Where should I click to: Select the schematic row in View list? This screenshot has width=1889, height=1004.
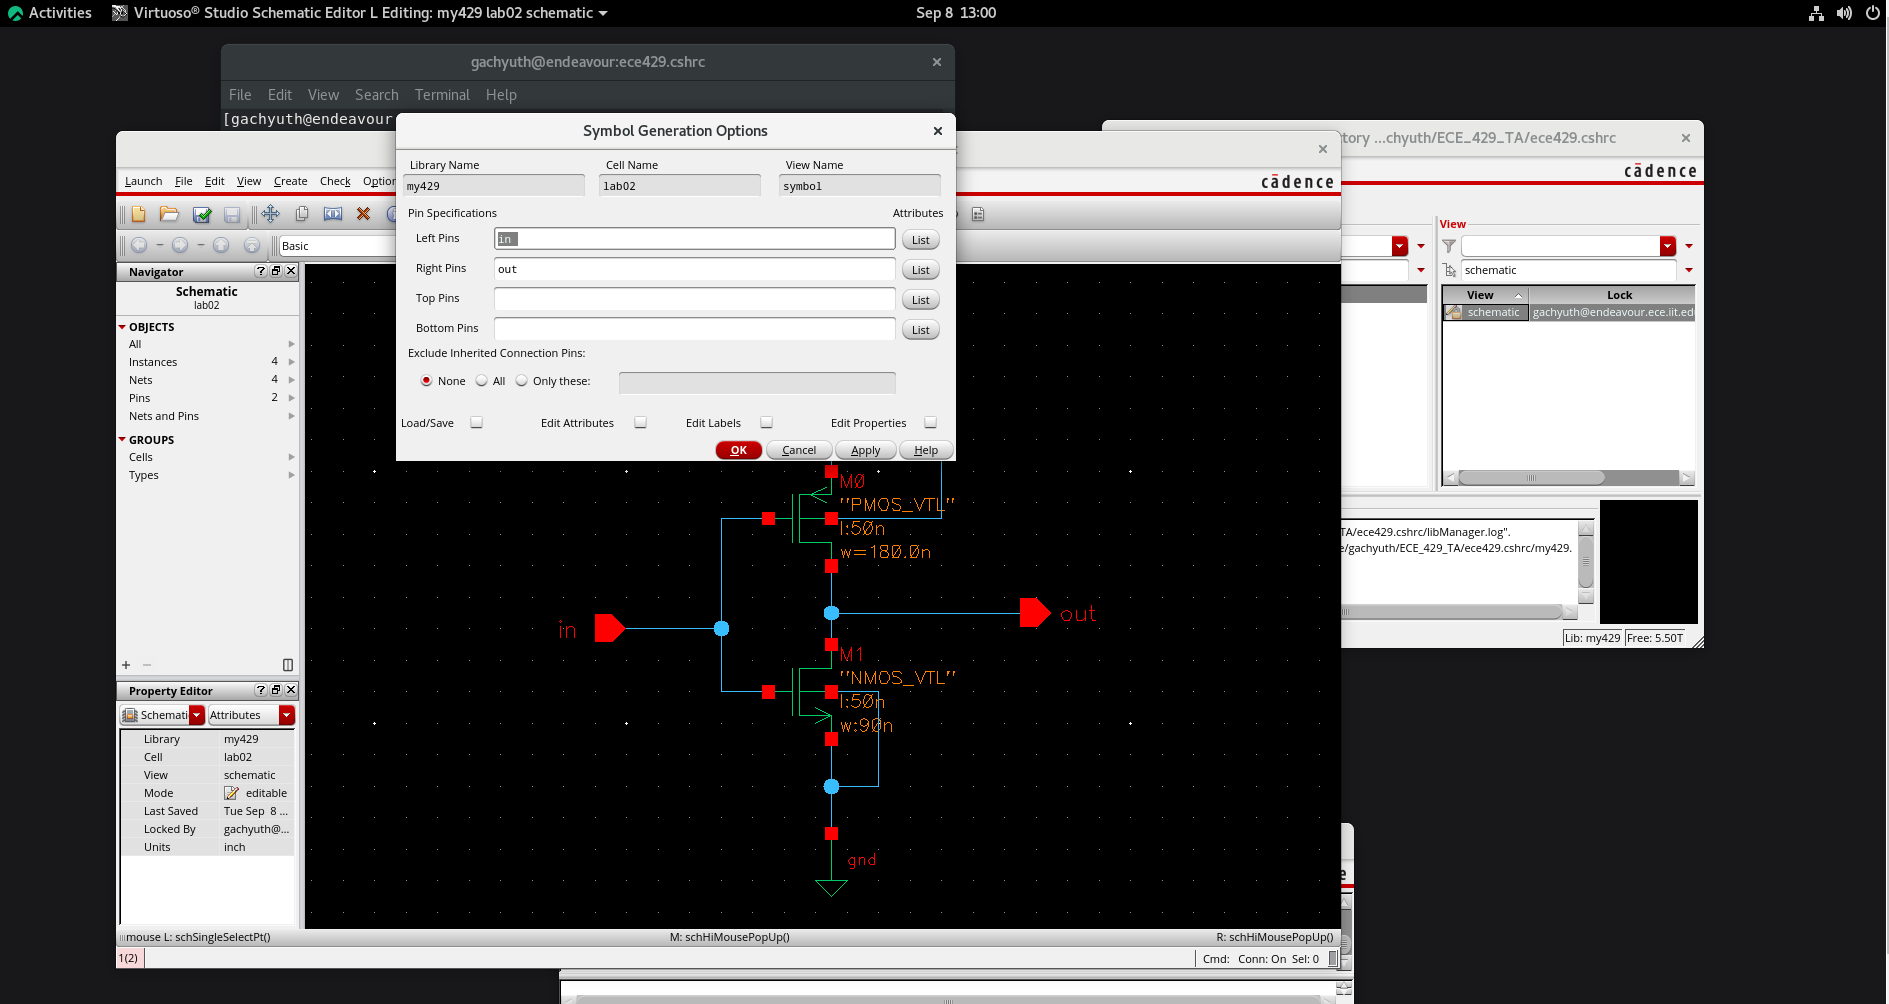click(1568, 312)
